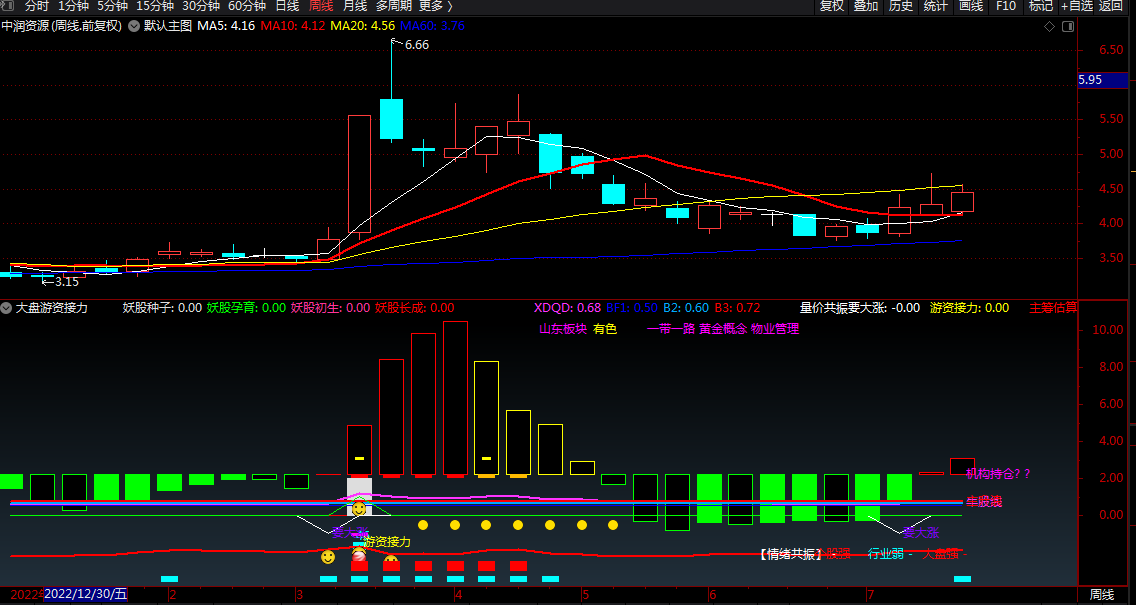Click the 妖股孕育: 0.00 label
Viewport: 1136px width, 605px height.
(246, 308)
